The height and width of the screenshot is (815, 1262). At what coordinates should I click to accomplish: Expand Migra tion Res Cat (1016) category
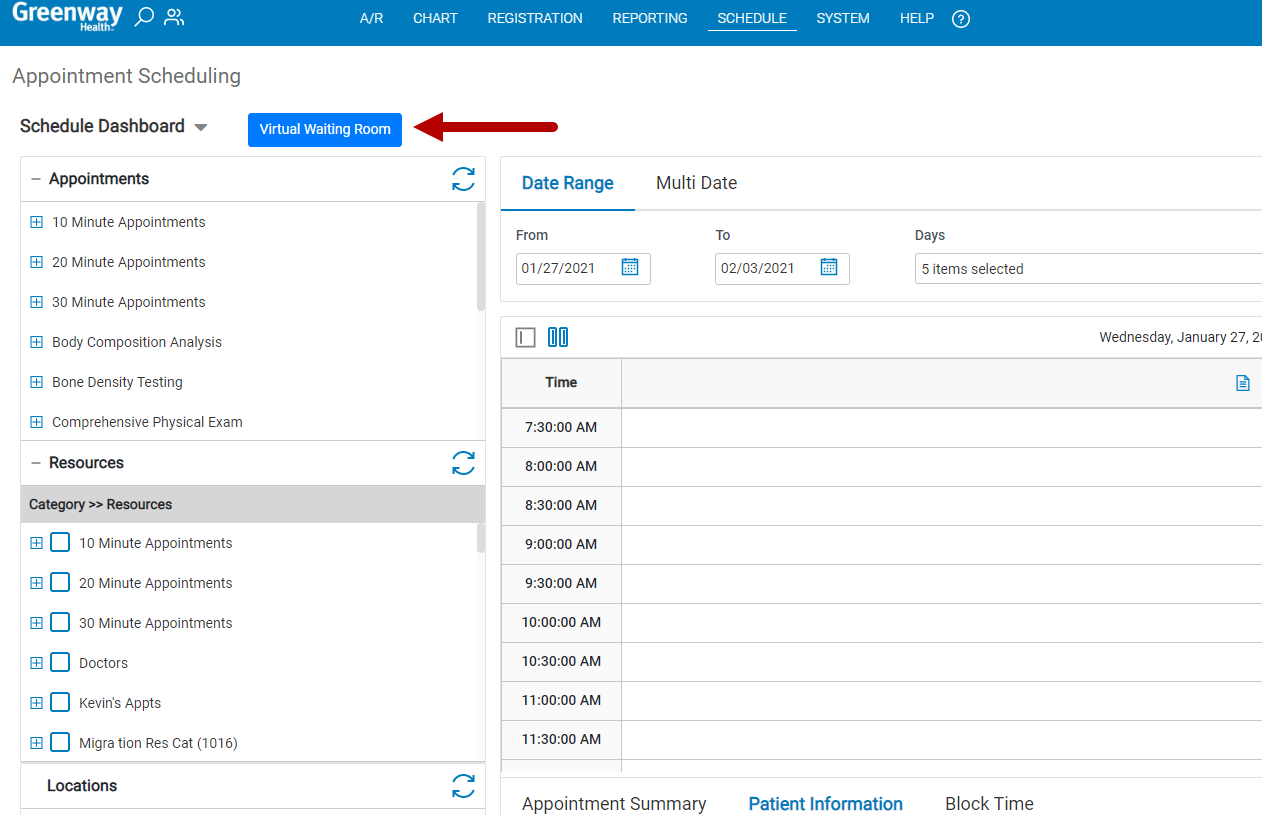click(37, 743)
